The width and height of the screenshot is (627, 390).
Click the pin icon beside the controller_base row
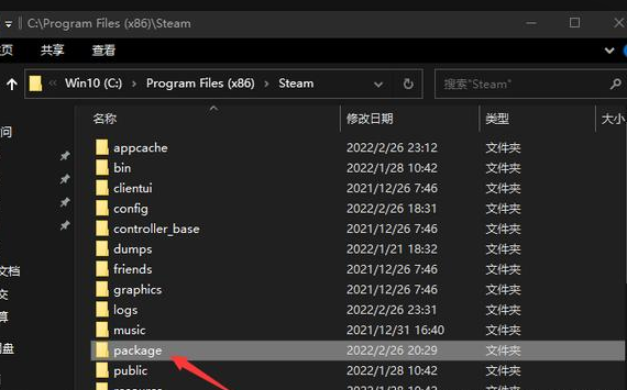(65, 225)
